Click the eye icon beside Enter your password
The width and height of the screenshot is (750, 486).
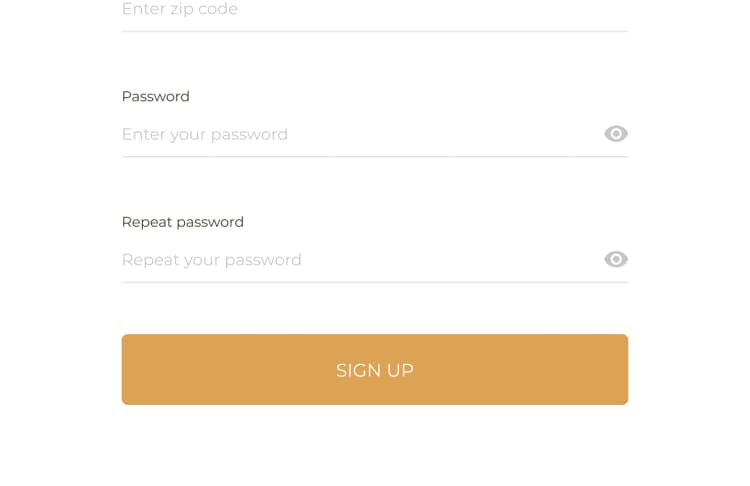point(616,134)
